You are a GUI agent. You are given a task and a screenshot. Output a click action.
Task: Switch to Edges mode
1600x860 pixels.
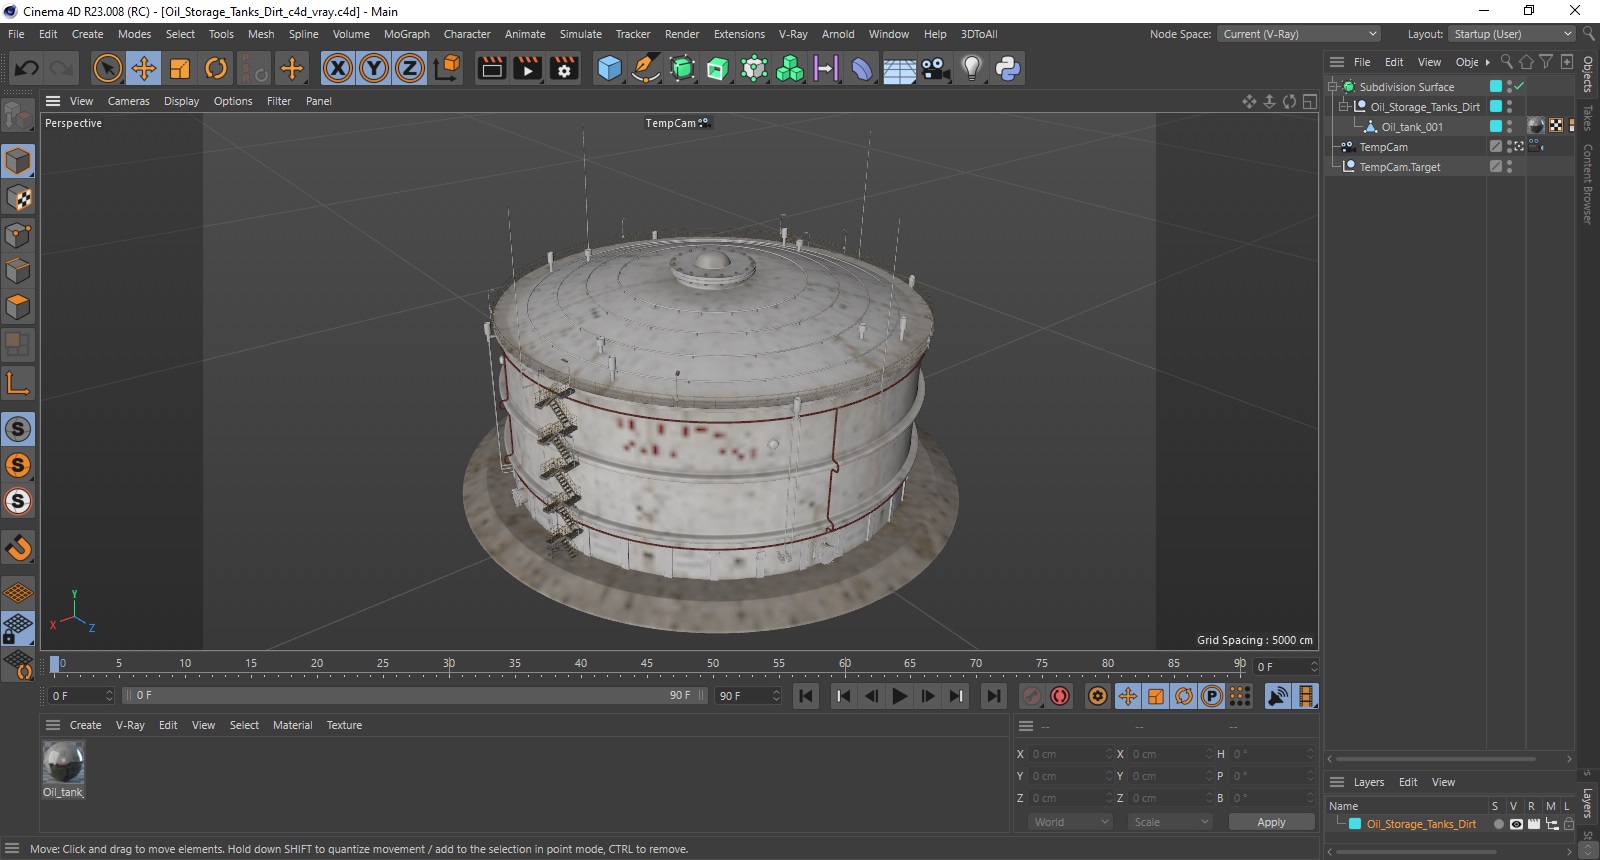click(18, 271)
